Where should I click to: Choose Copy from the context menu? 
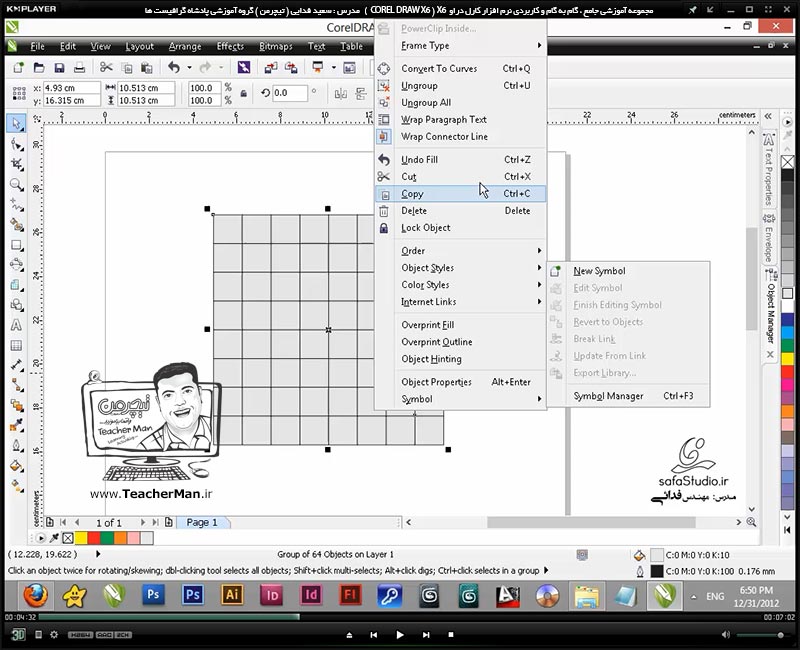461,194
